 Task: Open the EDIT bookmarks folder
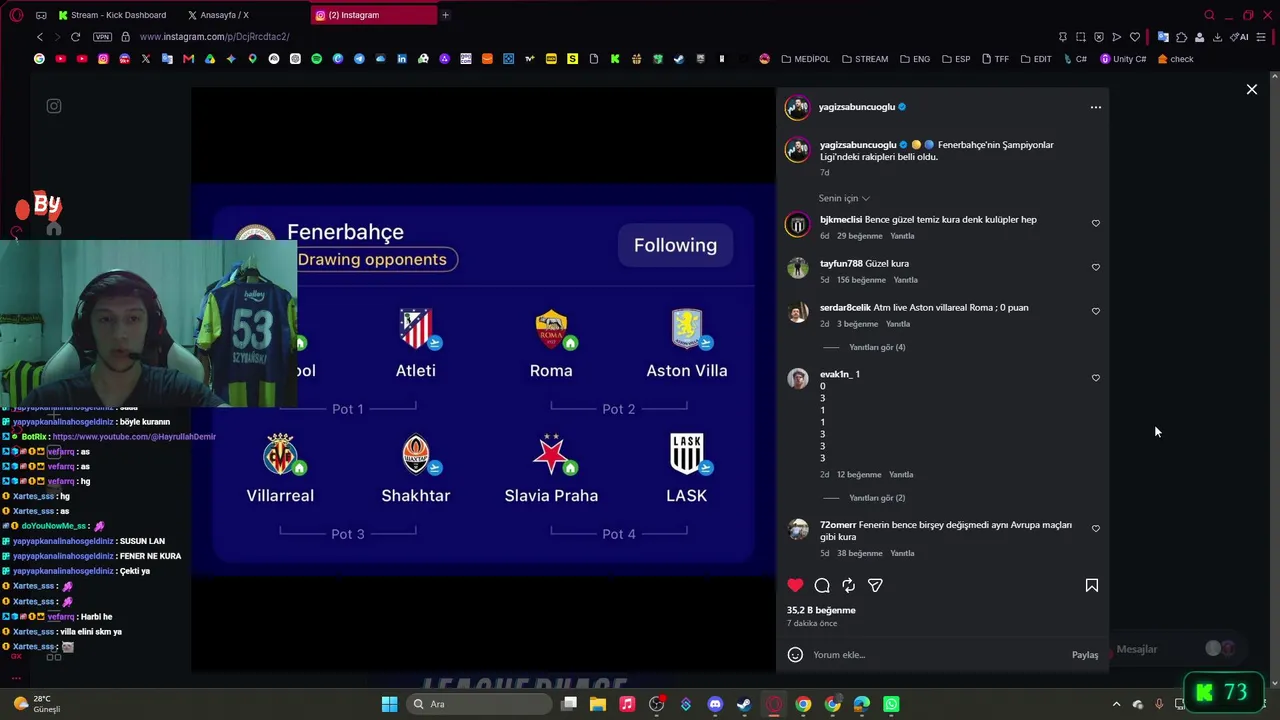(1036, 59)
